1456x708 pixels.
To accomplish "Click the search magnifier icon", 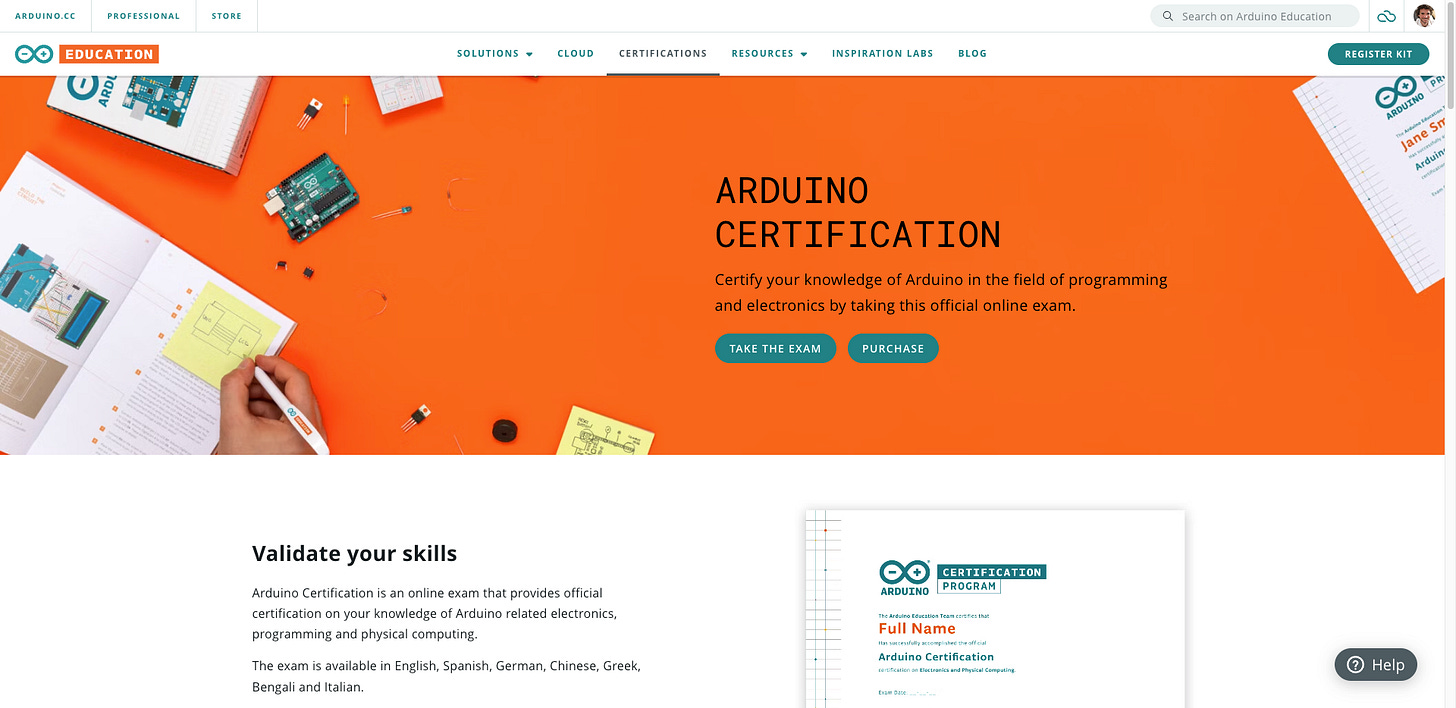I will click(x=1167, y=16).
